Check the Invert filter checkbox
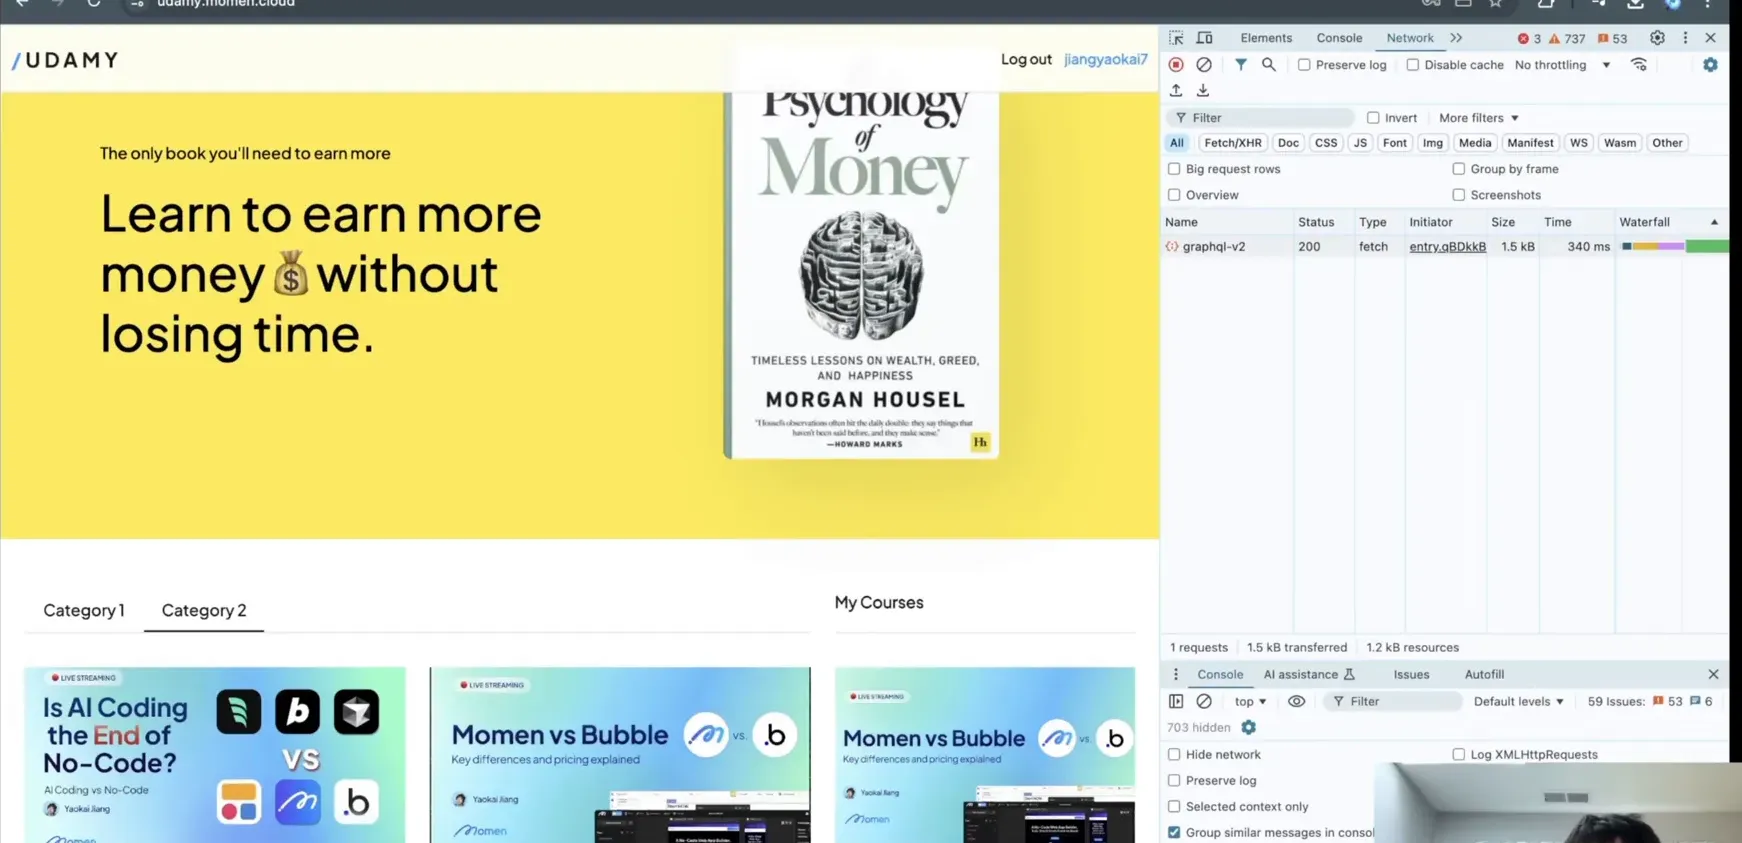The image size is (1742, 843). pos(1373,118)
